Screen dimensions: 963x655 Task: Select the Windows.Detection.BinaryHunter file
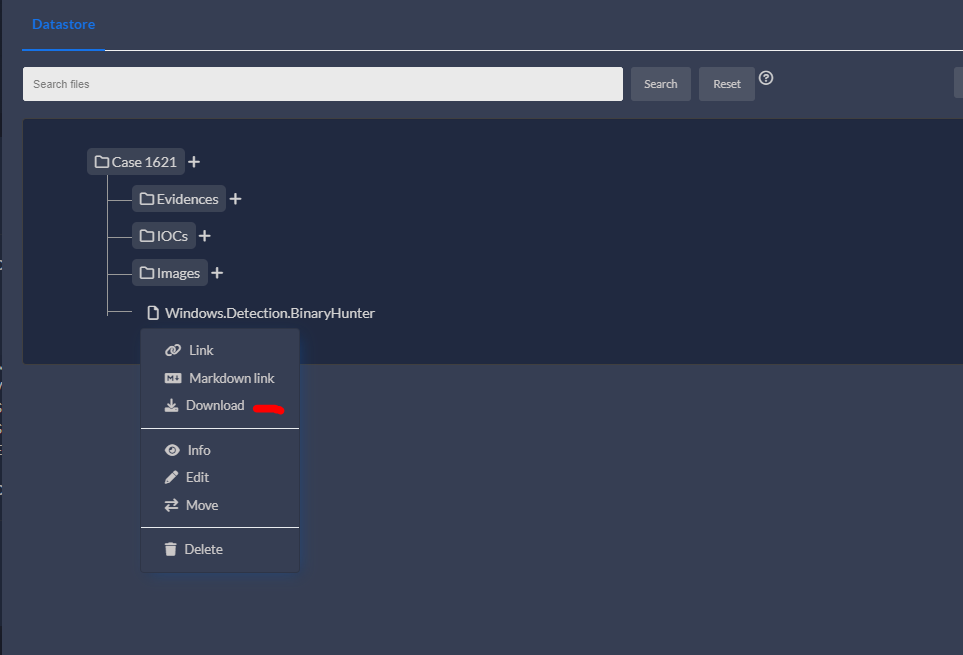[x=270, y=312]
